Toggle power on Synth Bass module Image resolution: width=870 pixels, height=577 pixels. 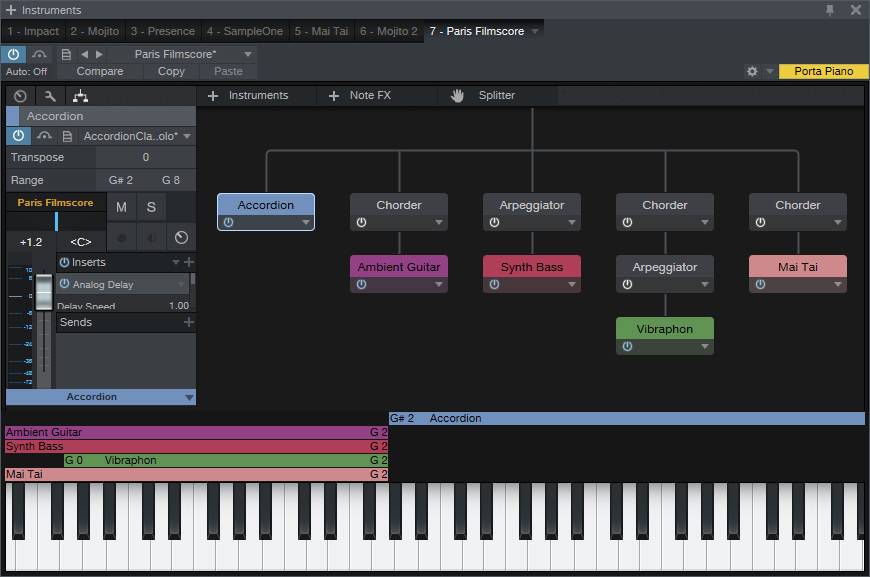494,285
